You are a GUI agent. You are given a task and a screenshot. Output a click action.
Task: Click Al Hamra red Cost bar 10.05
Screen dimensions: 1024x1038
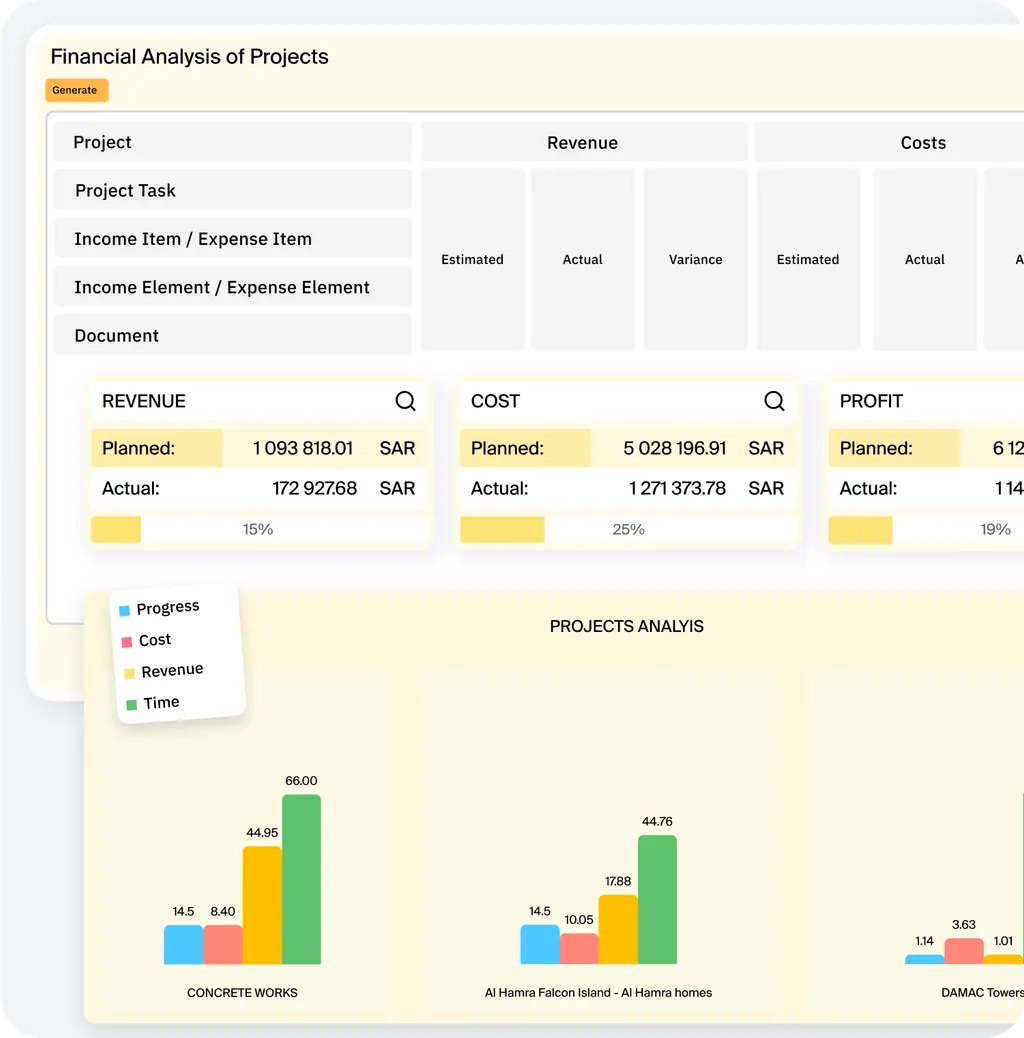point(579,949)
